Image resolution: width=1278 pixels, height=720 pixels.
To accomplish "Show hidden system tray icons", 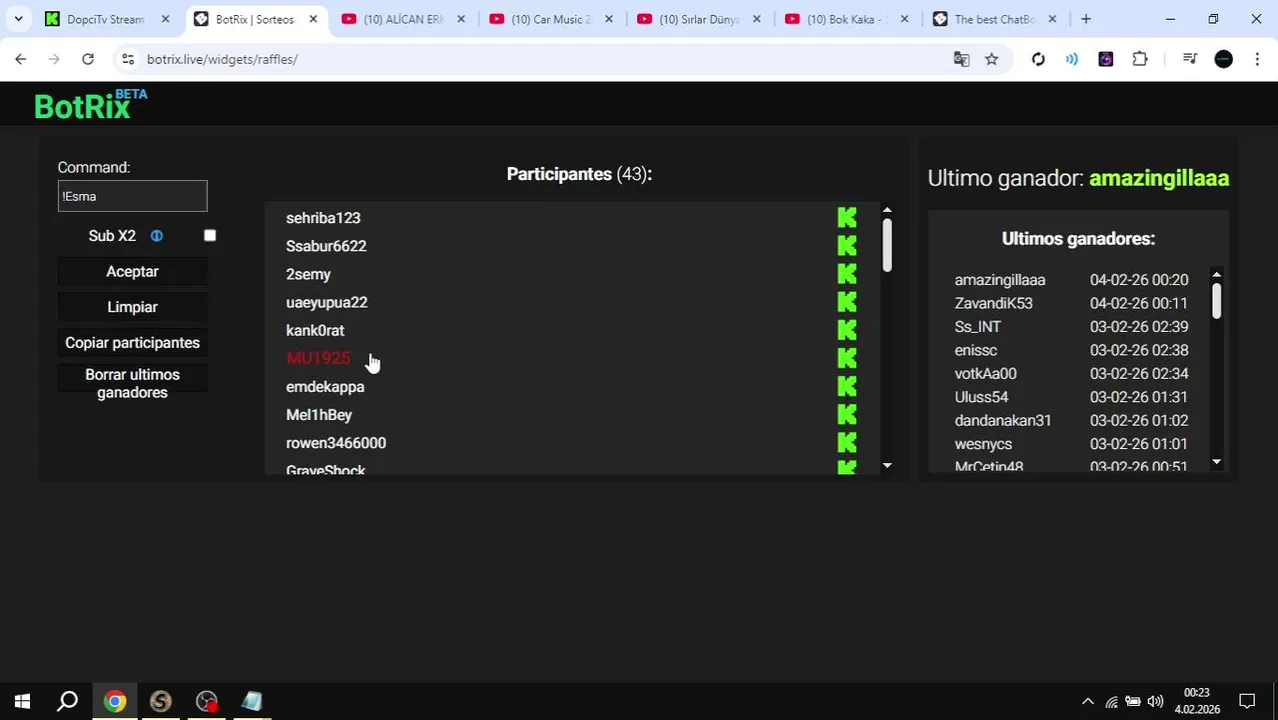I will [x=1088, y=702].
